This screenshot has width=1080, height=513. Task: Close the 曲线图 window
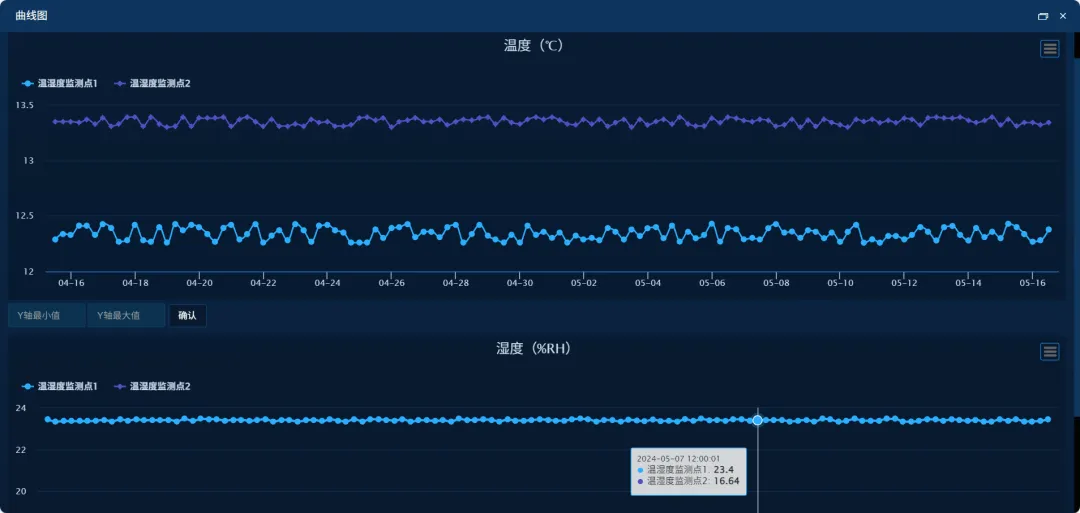click(1063, 16)
